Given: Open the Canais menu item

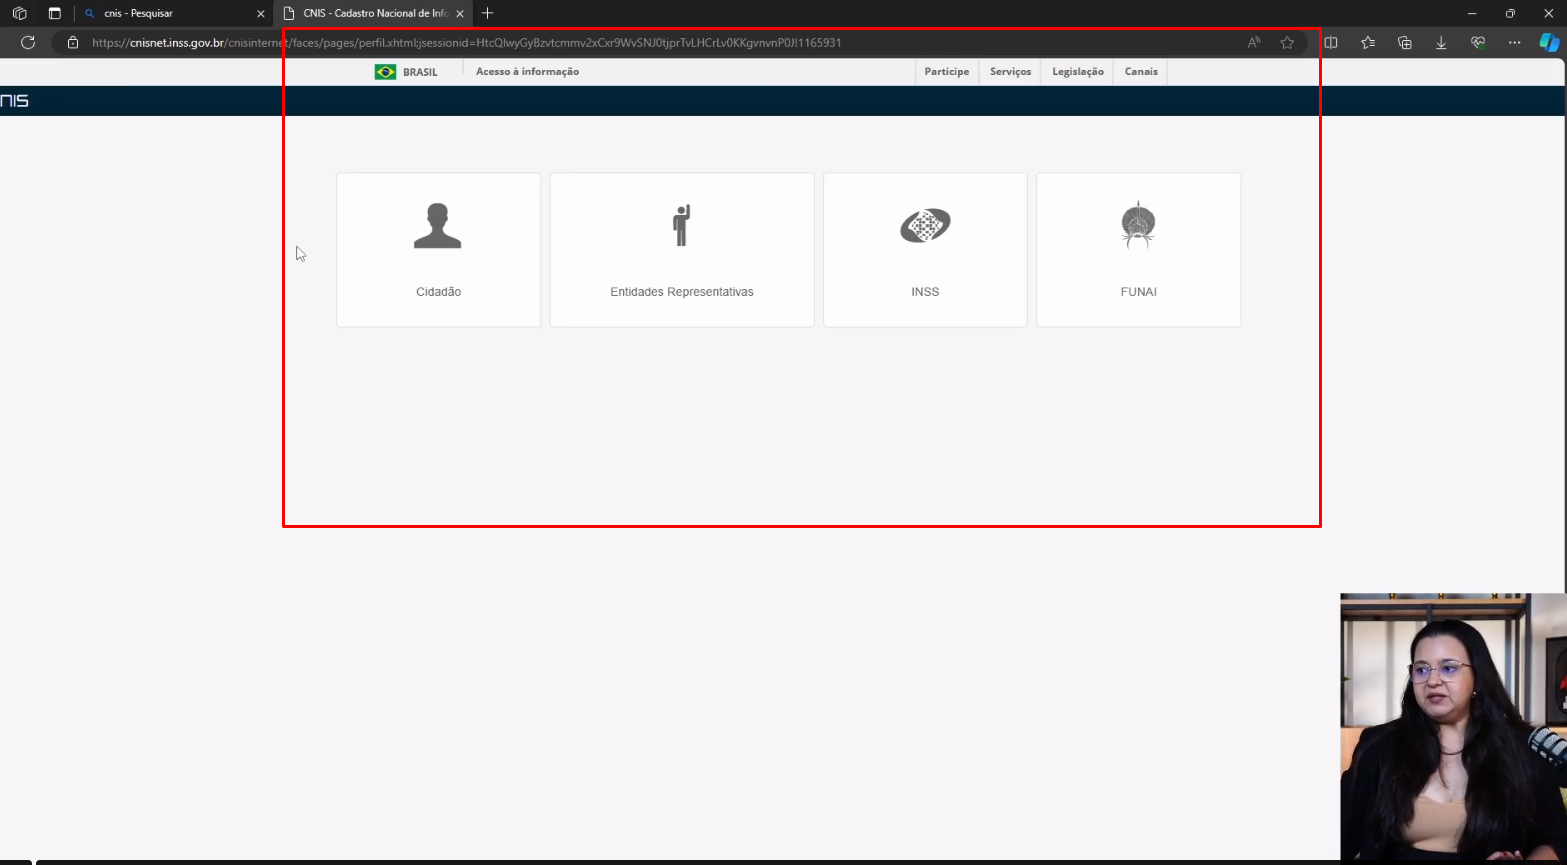Looking at the screenshot, I should pyautogui.click(x=1141, y=72).
